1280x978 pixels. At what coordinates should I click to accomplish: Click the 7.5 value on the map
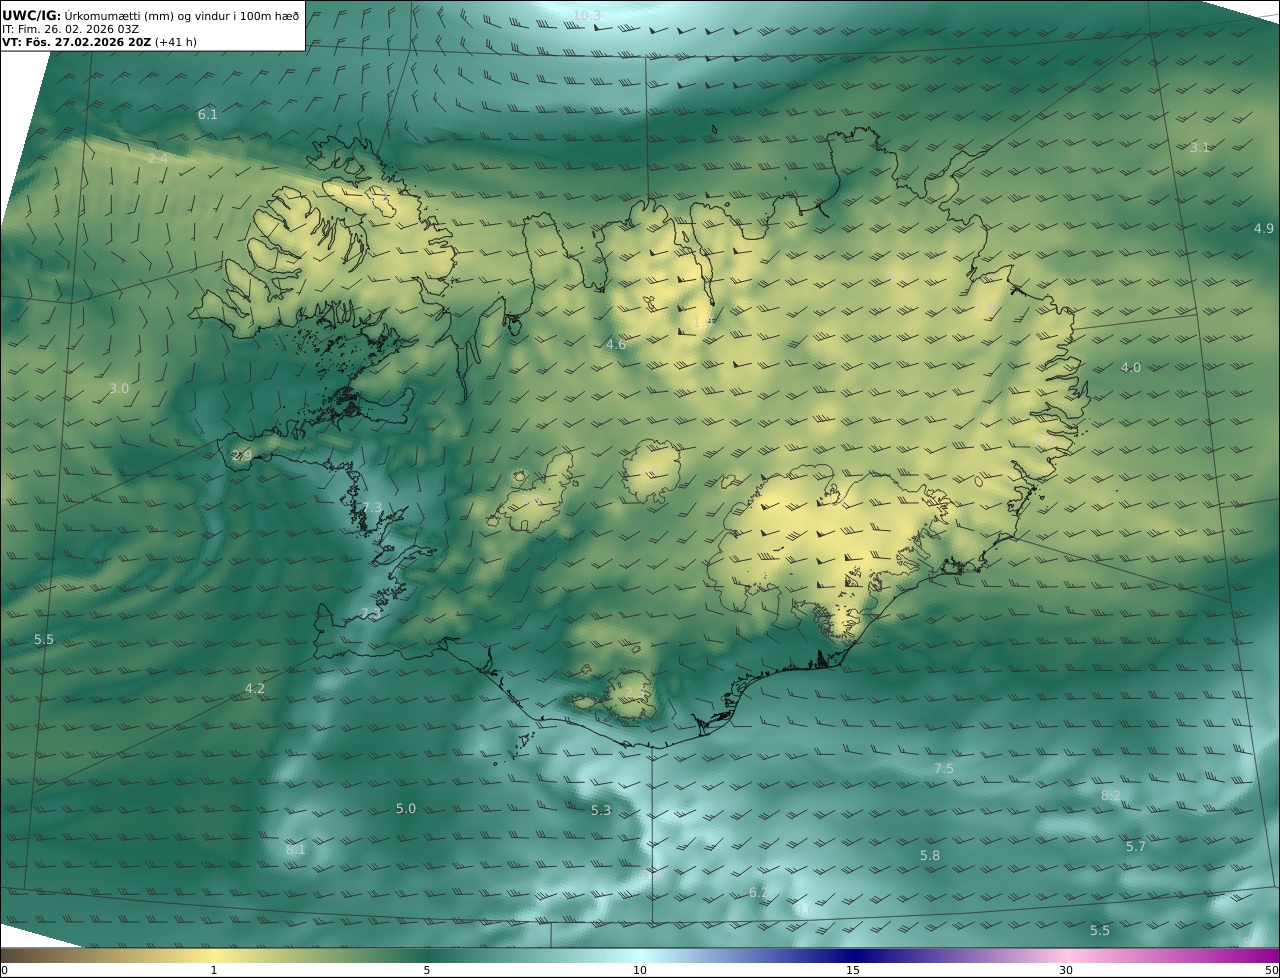[944, 768]
